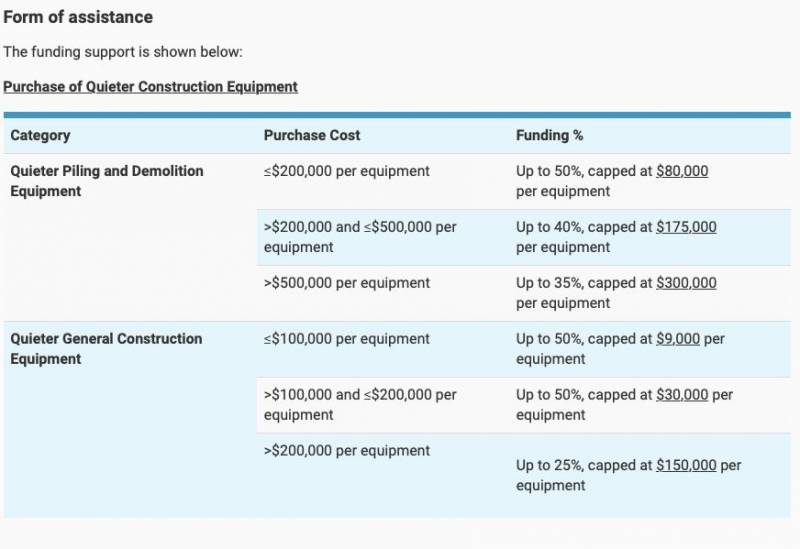Click the $30,000 funding cap link
Viewport: 800px width, 549px height.
[682, 395]
